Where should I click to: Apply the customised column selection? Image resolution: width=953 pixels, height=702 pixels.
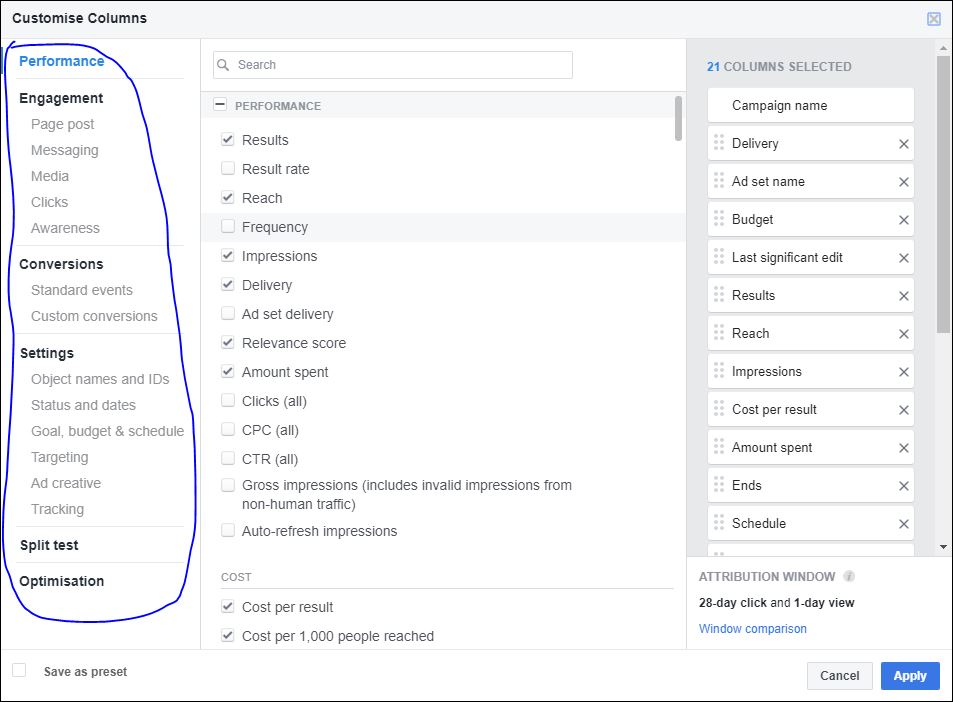(909, 676)
